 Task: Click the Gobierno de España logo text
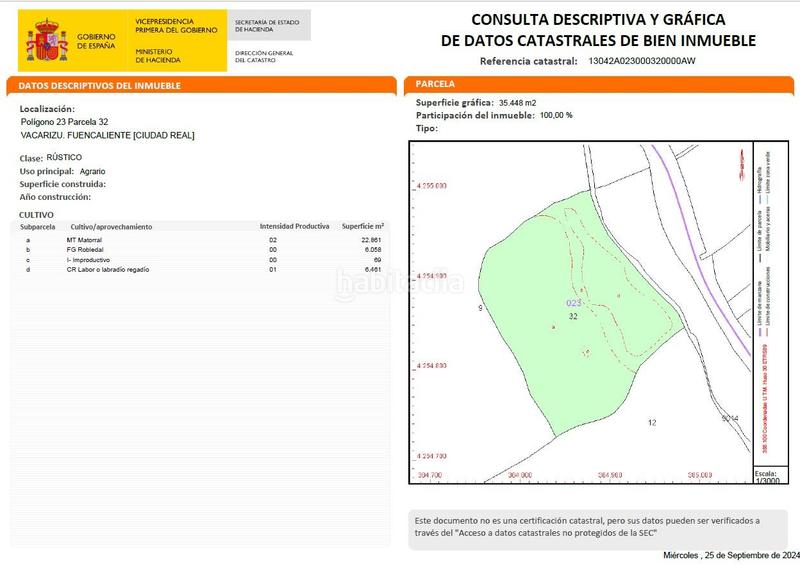96,40
